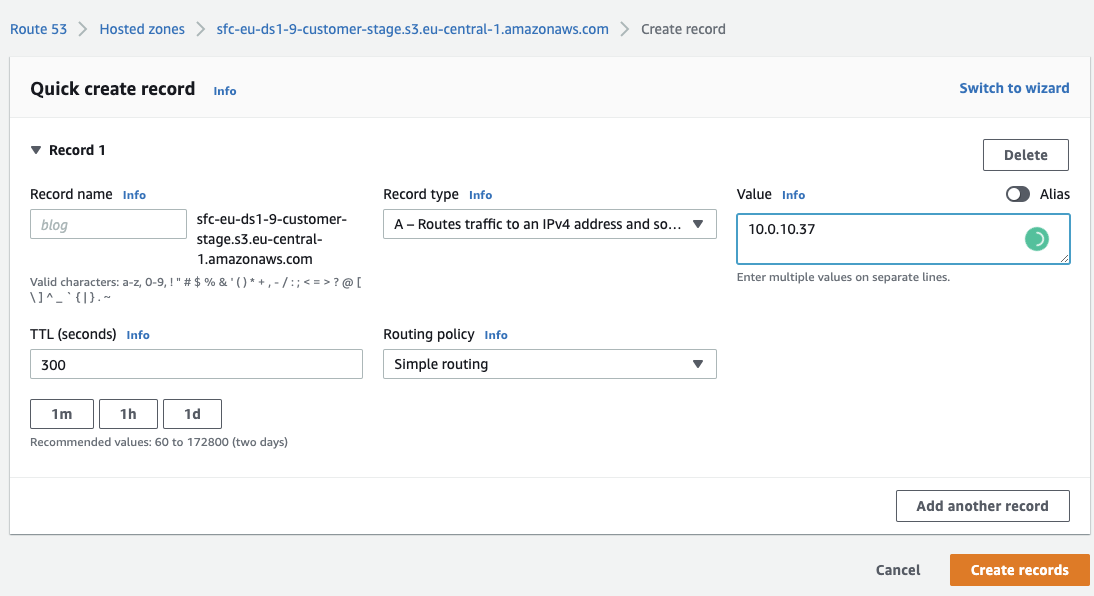Click the Info icon beside Record type
The width and height of the screenshot is (1094, 596).
[x=480, y=194]
